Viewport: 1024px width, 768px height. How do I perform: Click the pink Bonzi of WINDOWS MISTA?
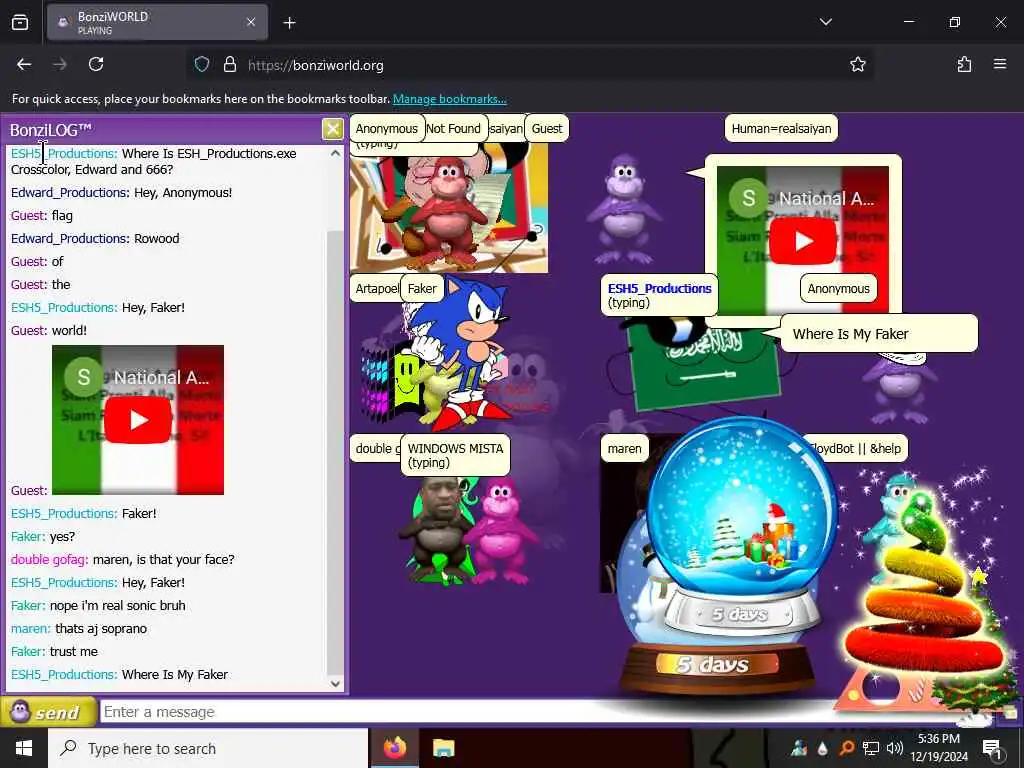coord(502,530)
